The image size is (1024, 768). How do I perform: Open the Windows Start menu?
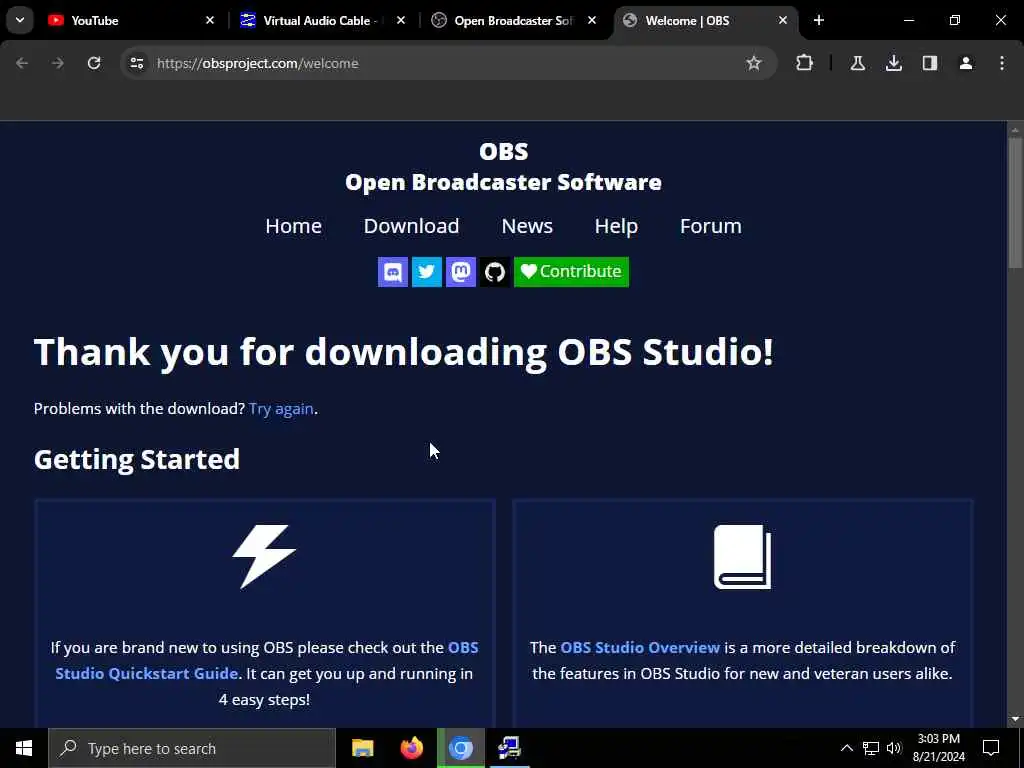24,748
